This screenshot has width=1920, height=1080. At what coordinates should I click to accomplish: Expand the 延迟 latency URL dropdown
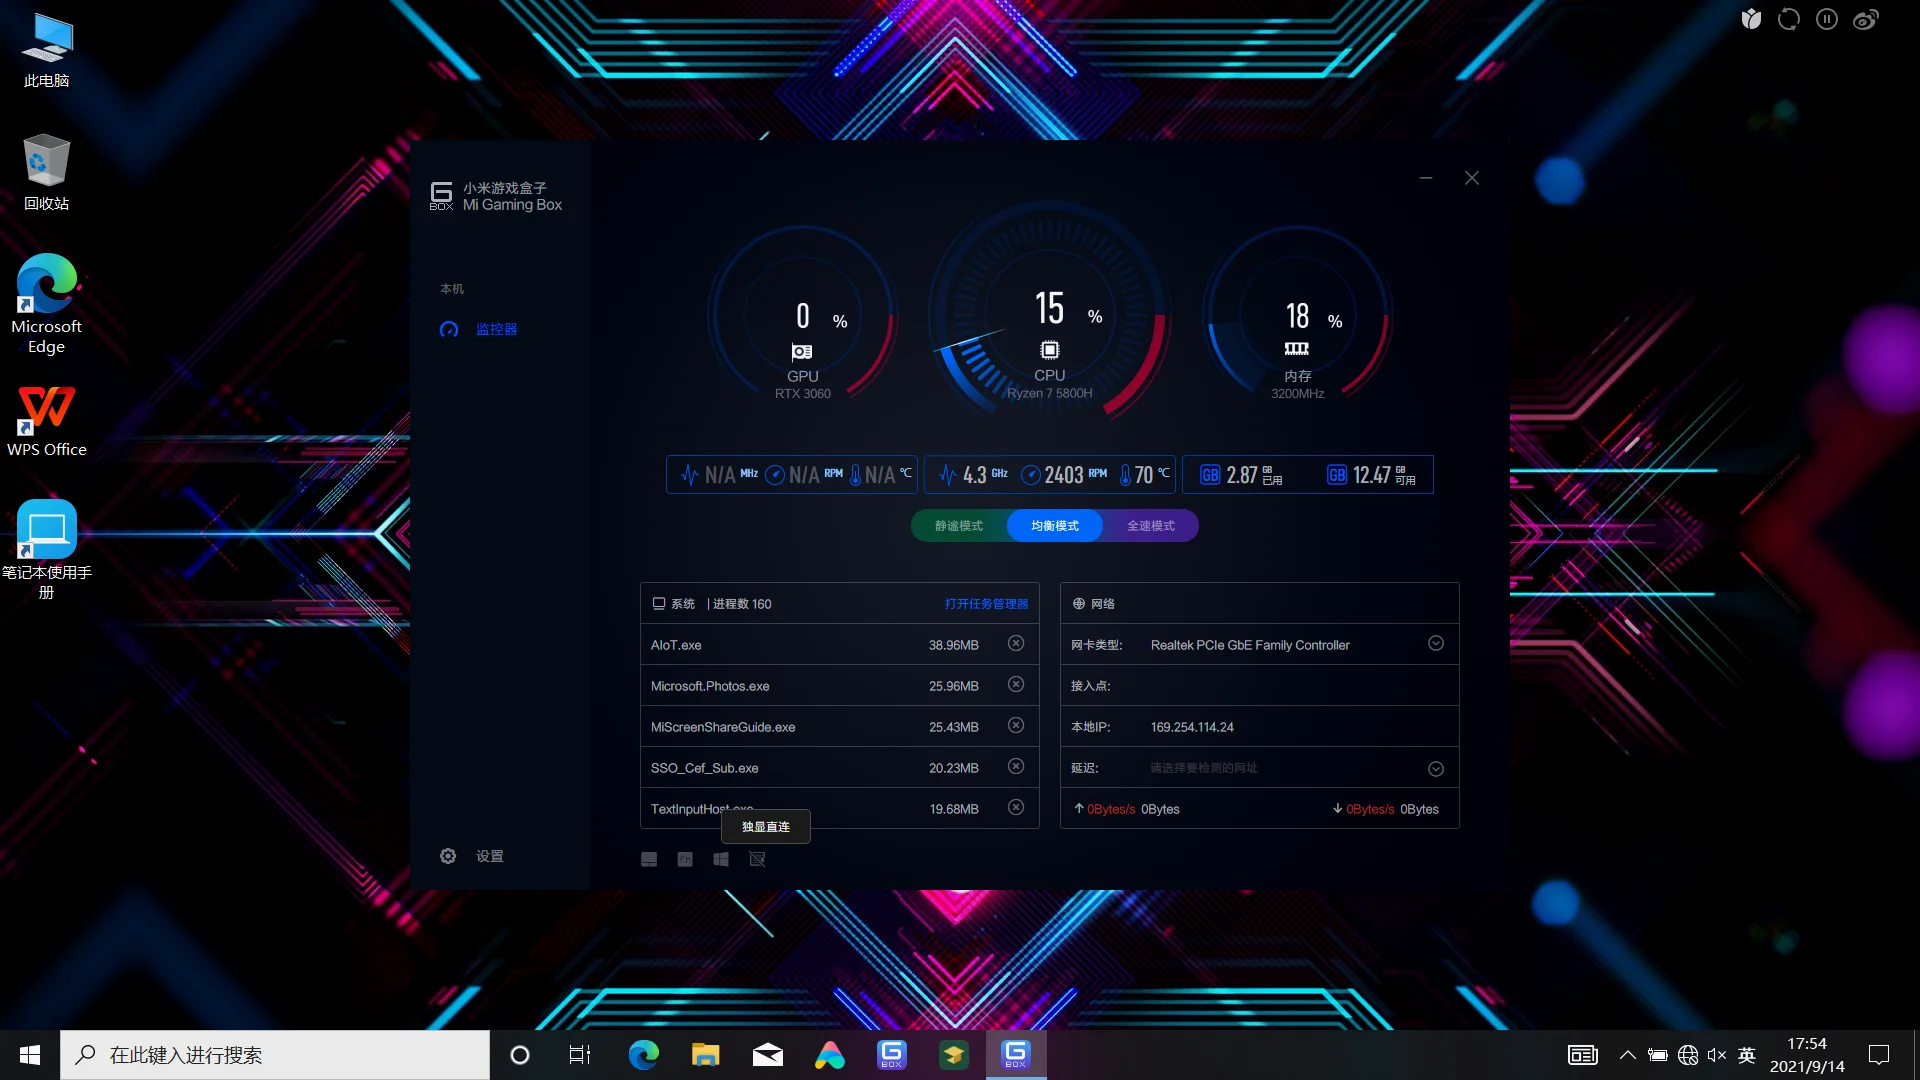click(1436, 769)
